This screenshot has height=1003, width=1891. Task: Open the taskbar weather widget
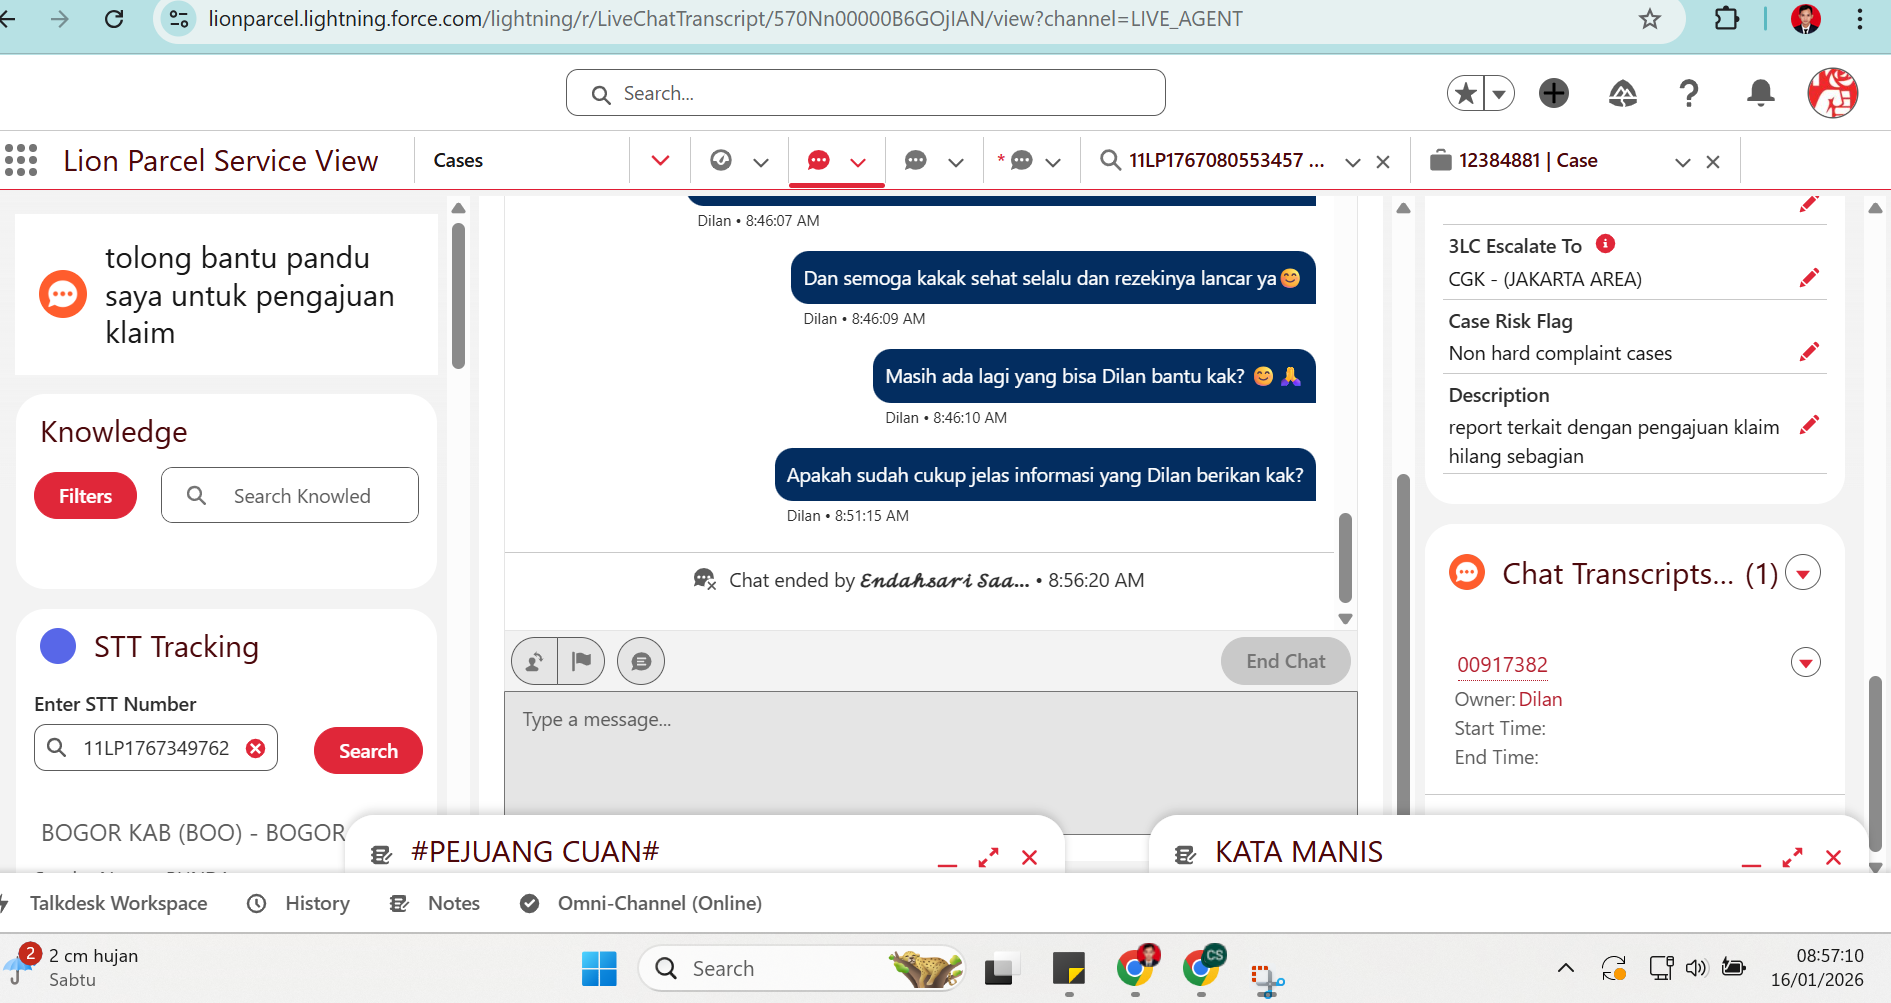pos(72,967)
